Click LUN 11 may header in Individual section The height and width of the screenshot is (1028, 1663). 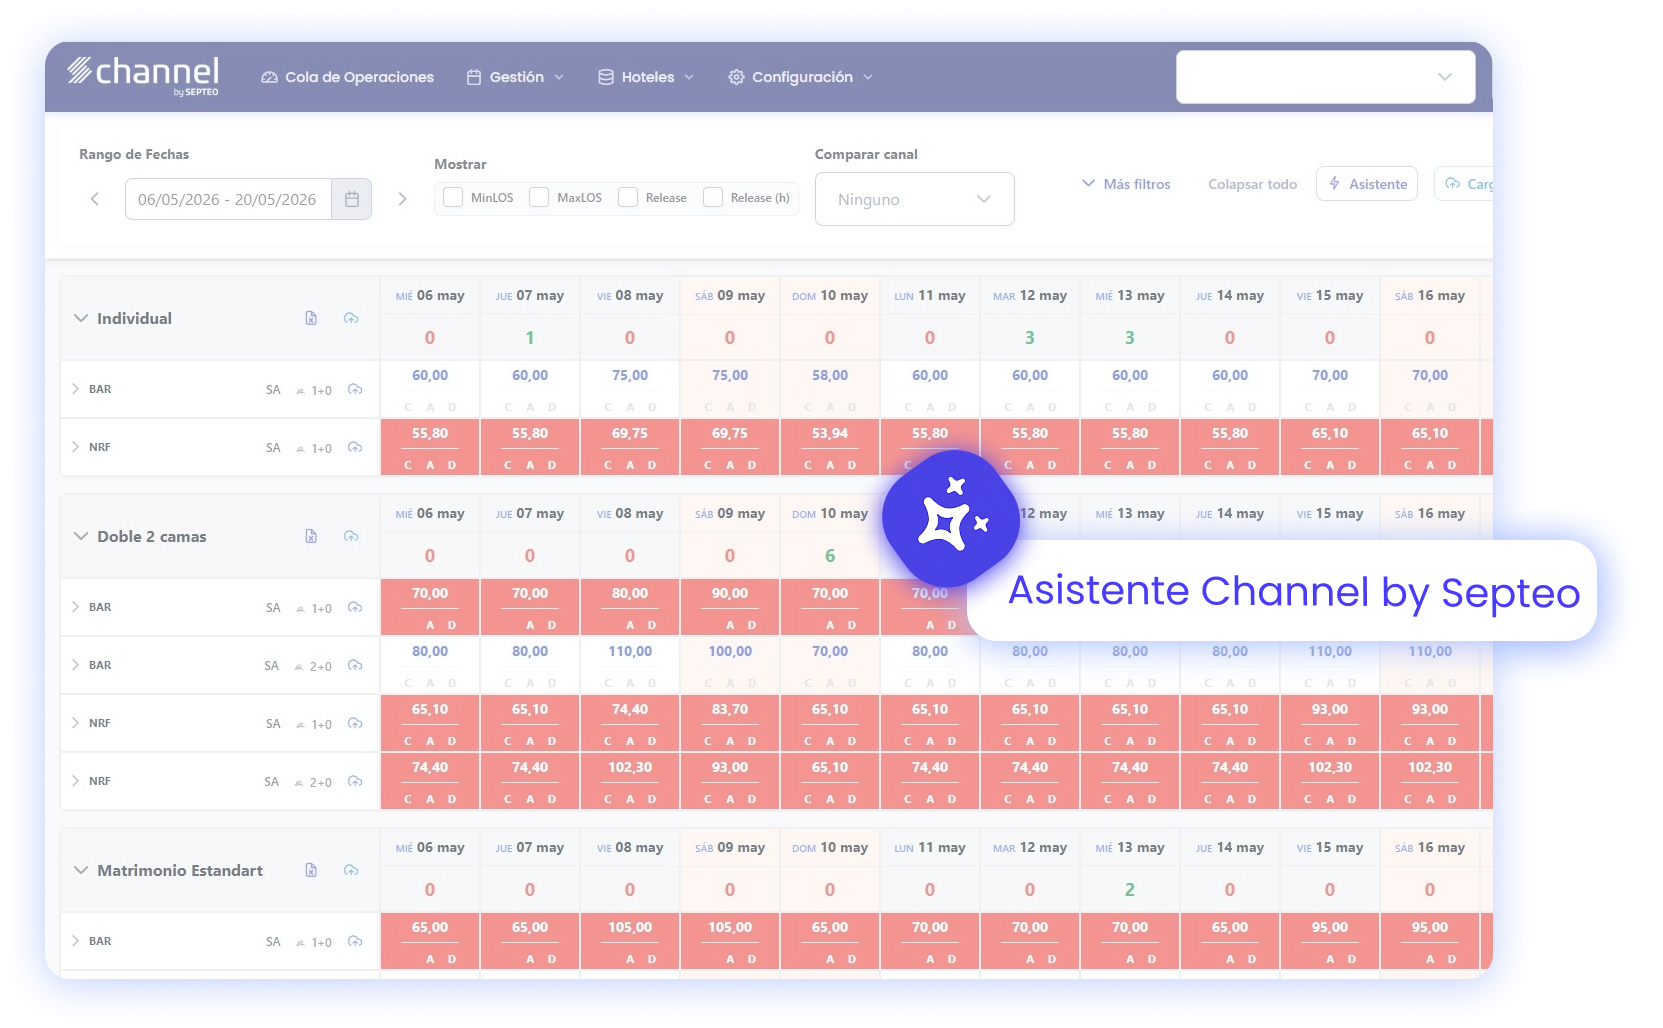pyautogui.click(x=930, y=296)
